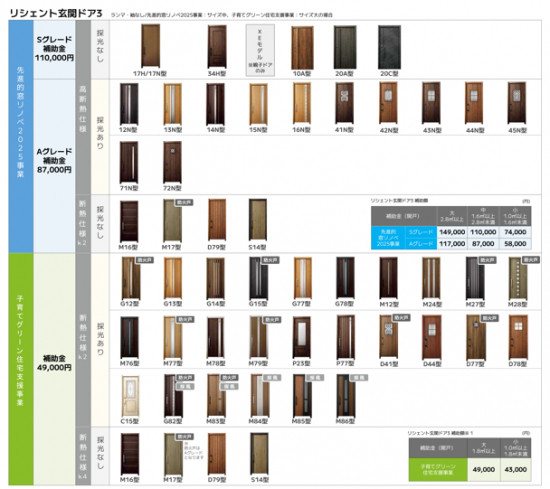550x489 pixels.
Task: Pick the 20C型 dark door image
Action: [x=389, y=47]
